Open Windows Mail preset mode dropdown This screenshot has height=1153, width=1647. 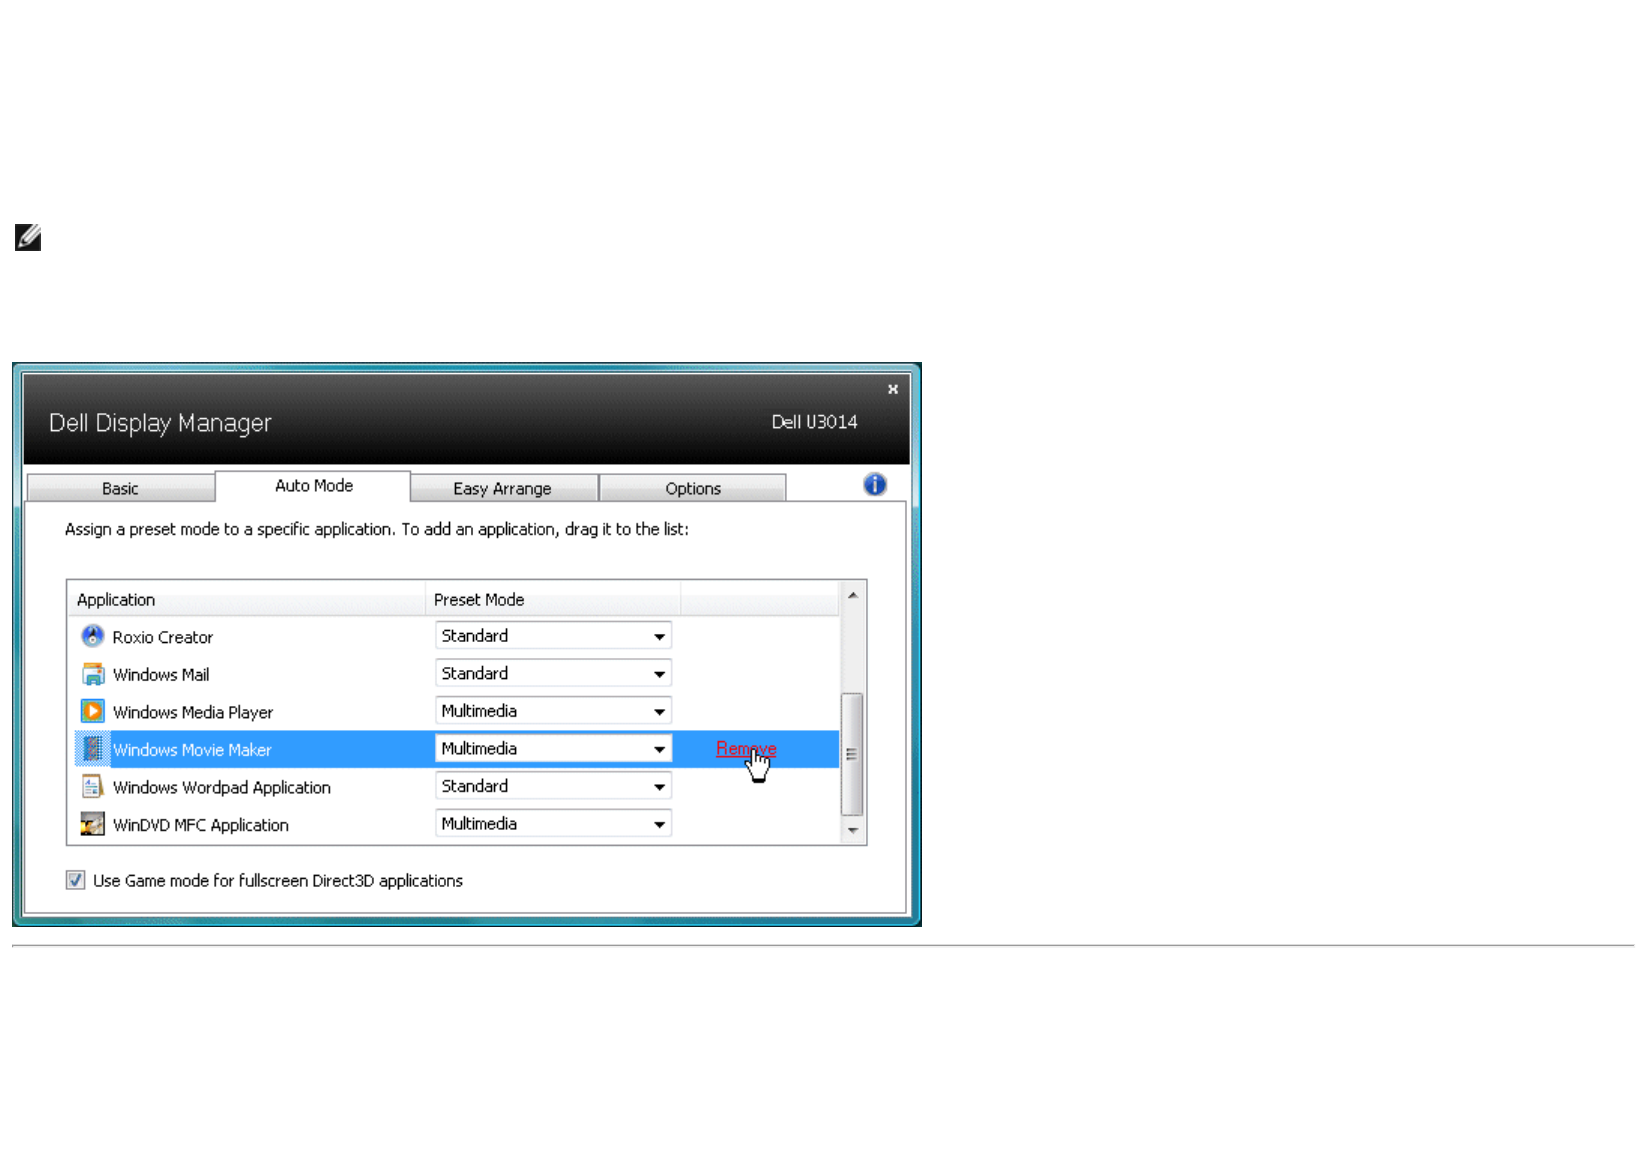tap(553, 674)
